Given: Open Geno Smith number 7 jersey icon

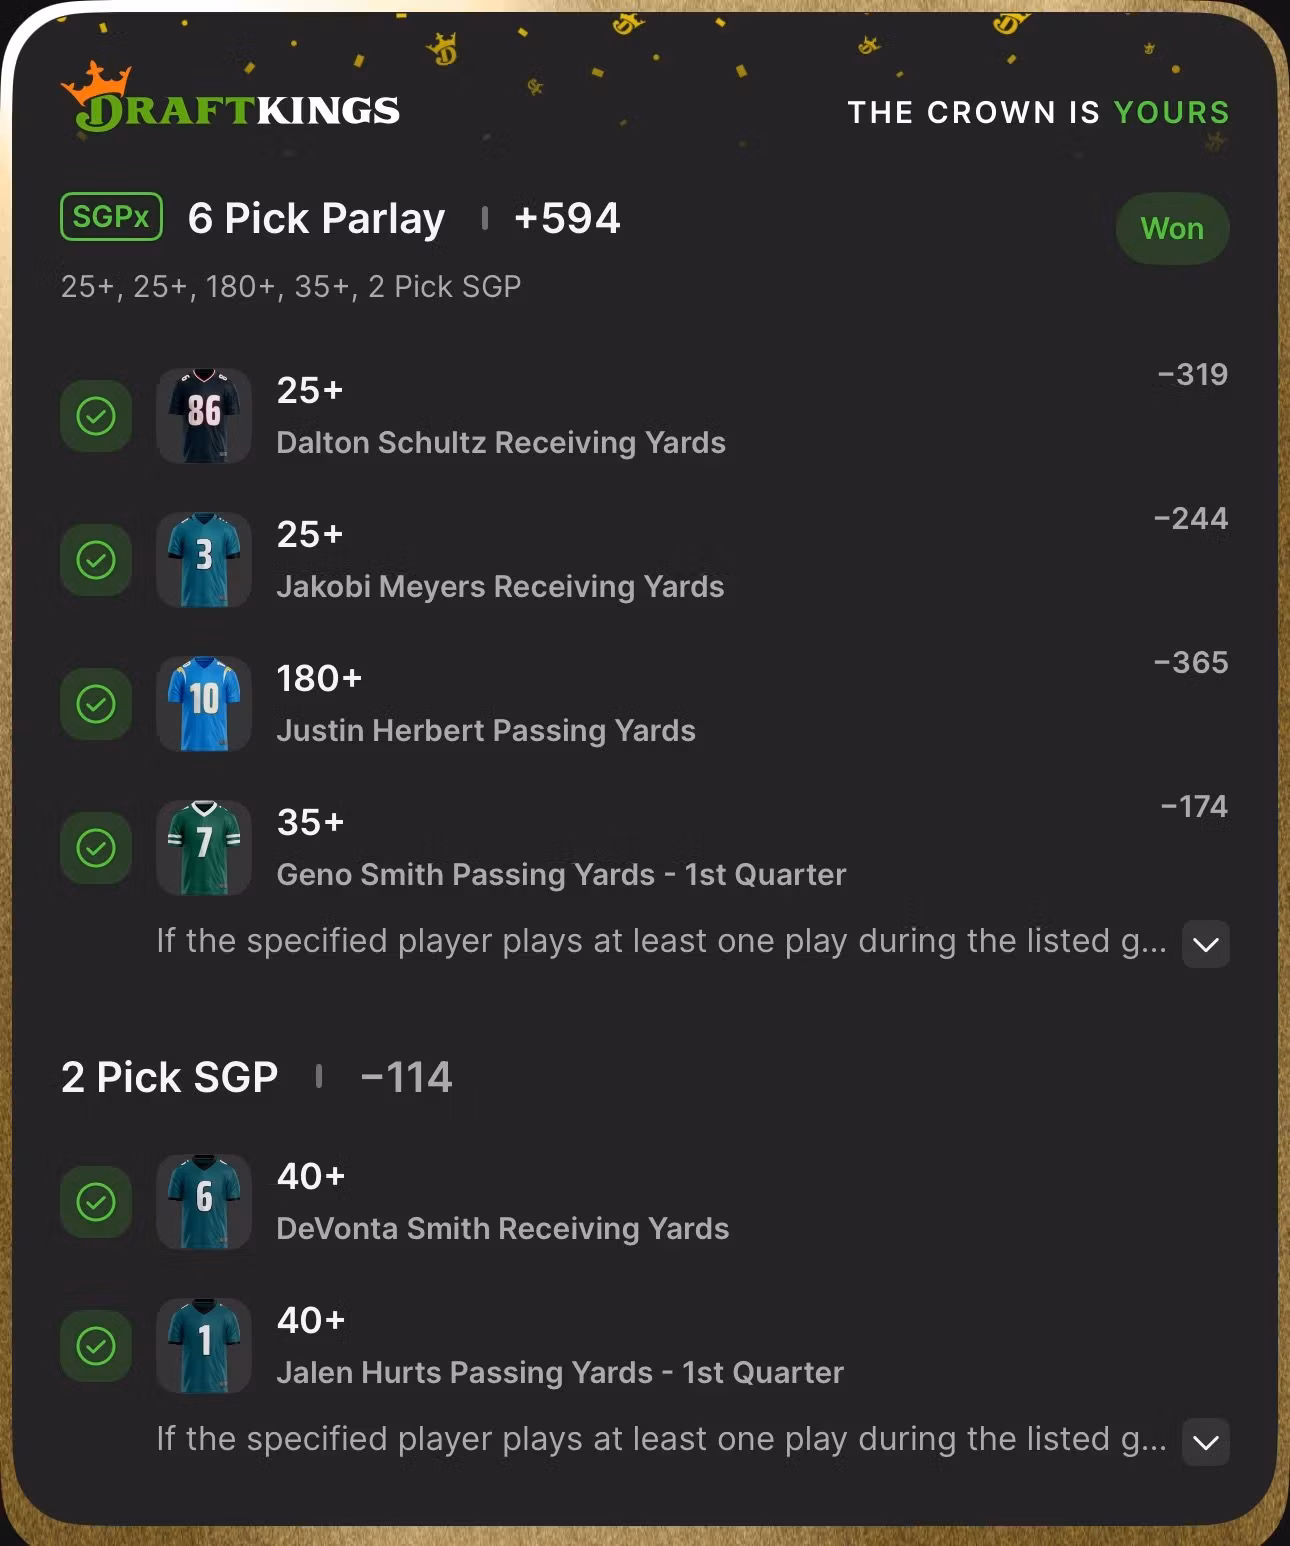Looking at the screenshot, I should 204,847.
